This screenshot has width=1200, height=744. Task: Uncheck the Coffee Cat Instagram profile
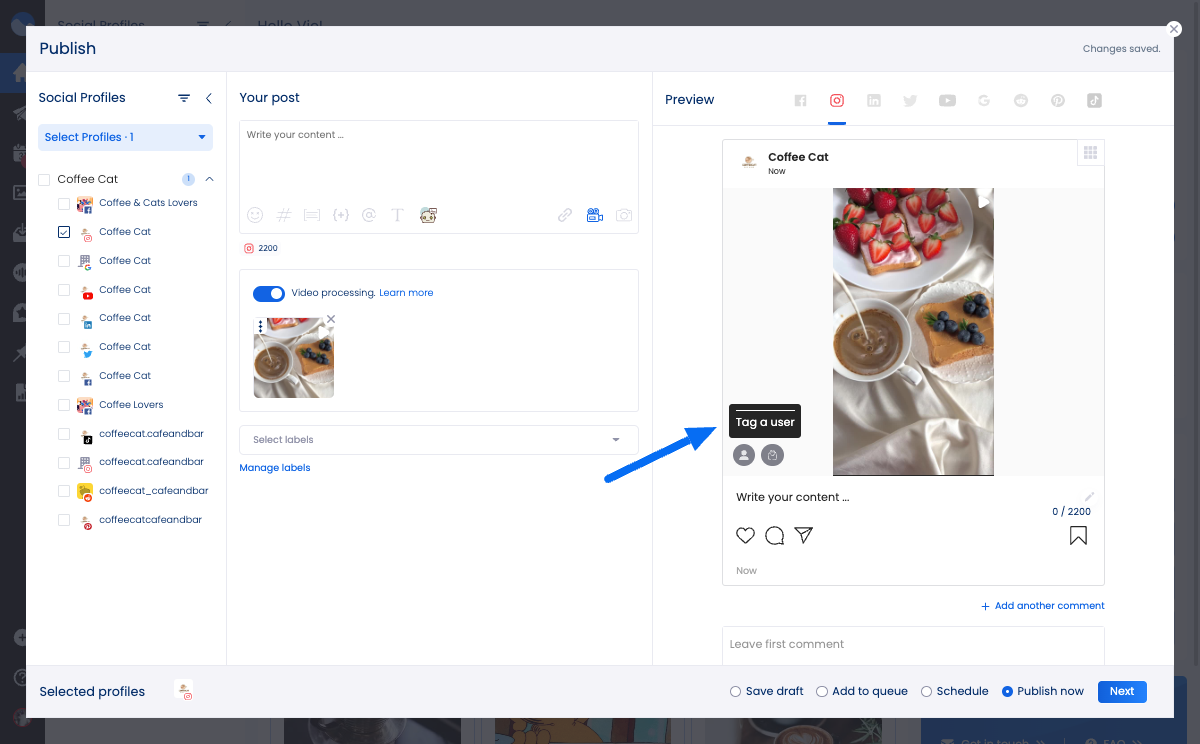click(x=64, y=232)
